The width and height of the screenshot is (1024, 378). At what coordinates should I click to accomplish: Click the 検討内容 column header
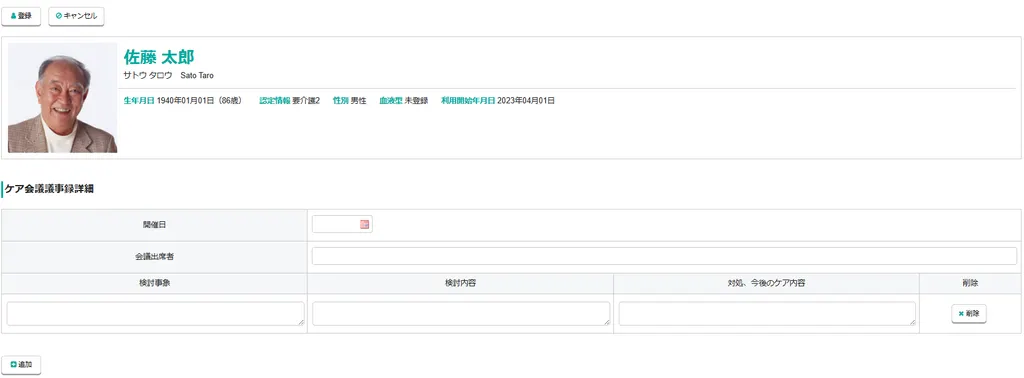[460, 283]
